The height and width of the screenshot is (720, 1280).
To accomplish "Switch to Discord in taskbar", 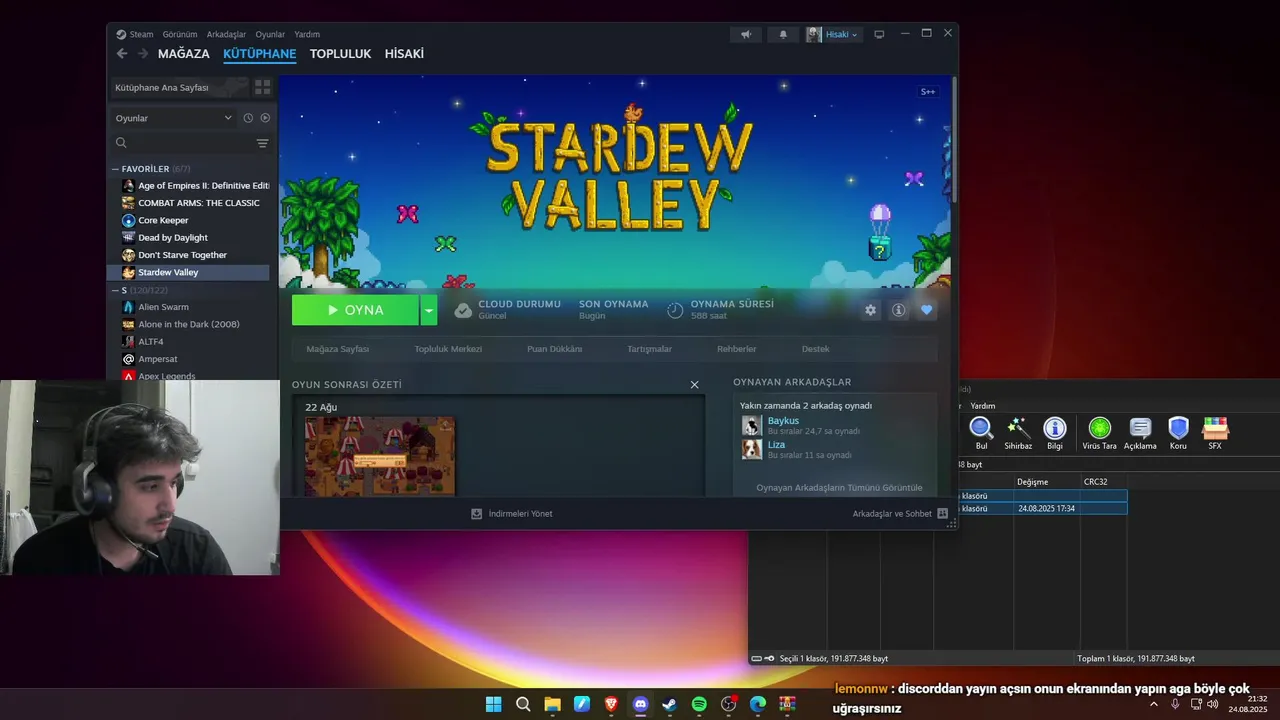I will point(640,704).
